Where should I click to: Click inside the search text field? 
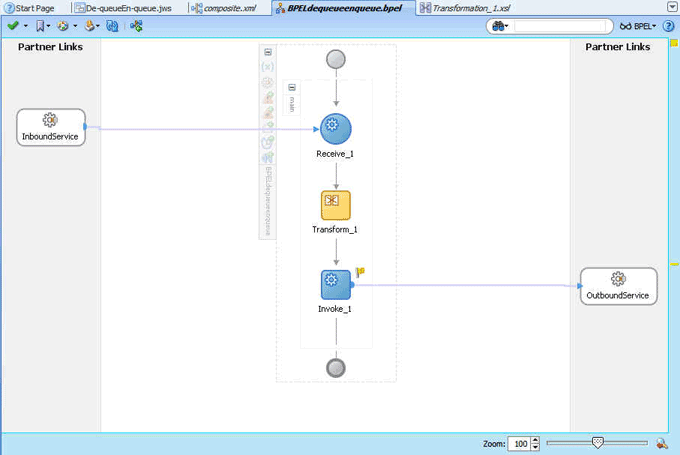click(x=560, y=26)
